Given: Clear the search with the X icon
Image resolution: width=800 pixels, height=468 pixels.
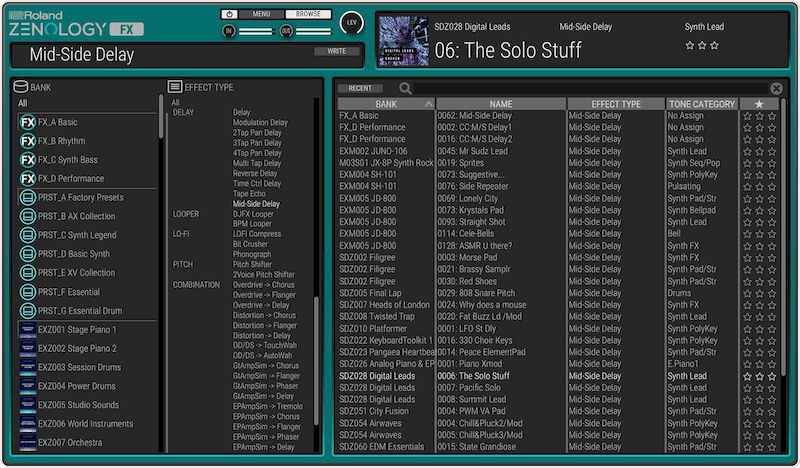Looking at the screenshot, I should [776, 88].
